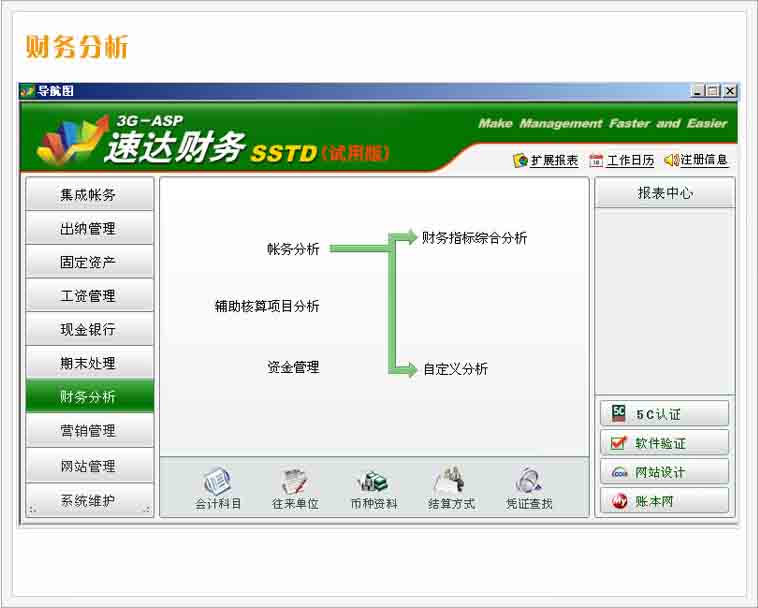Image resolution: width=758 pixels, height=608 pixels.
Task: Open the 结算方式 icon
Action: coord(451,482)
